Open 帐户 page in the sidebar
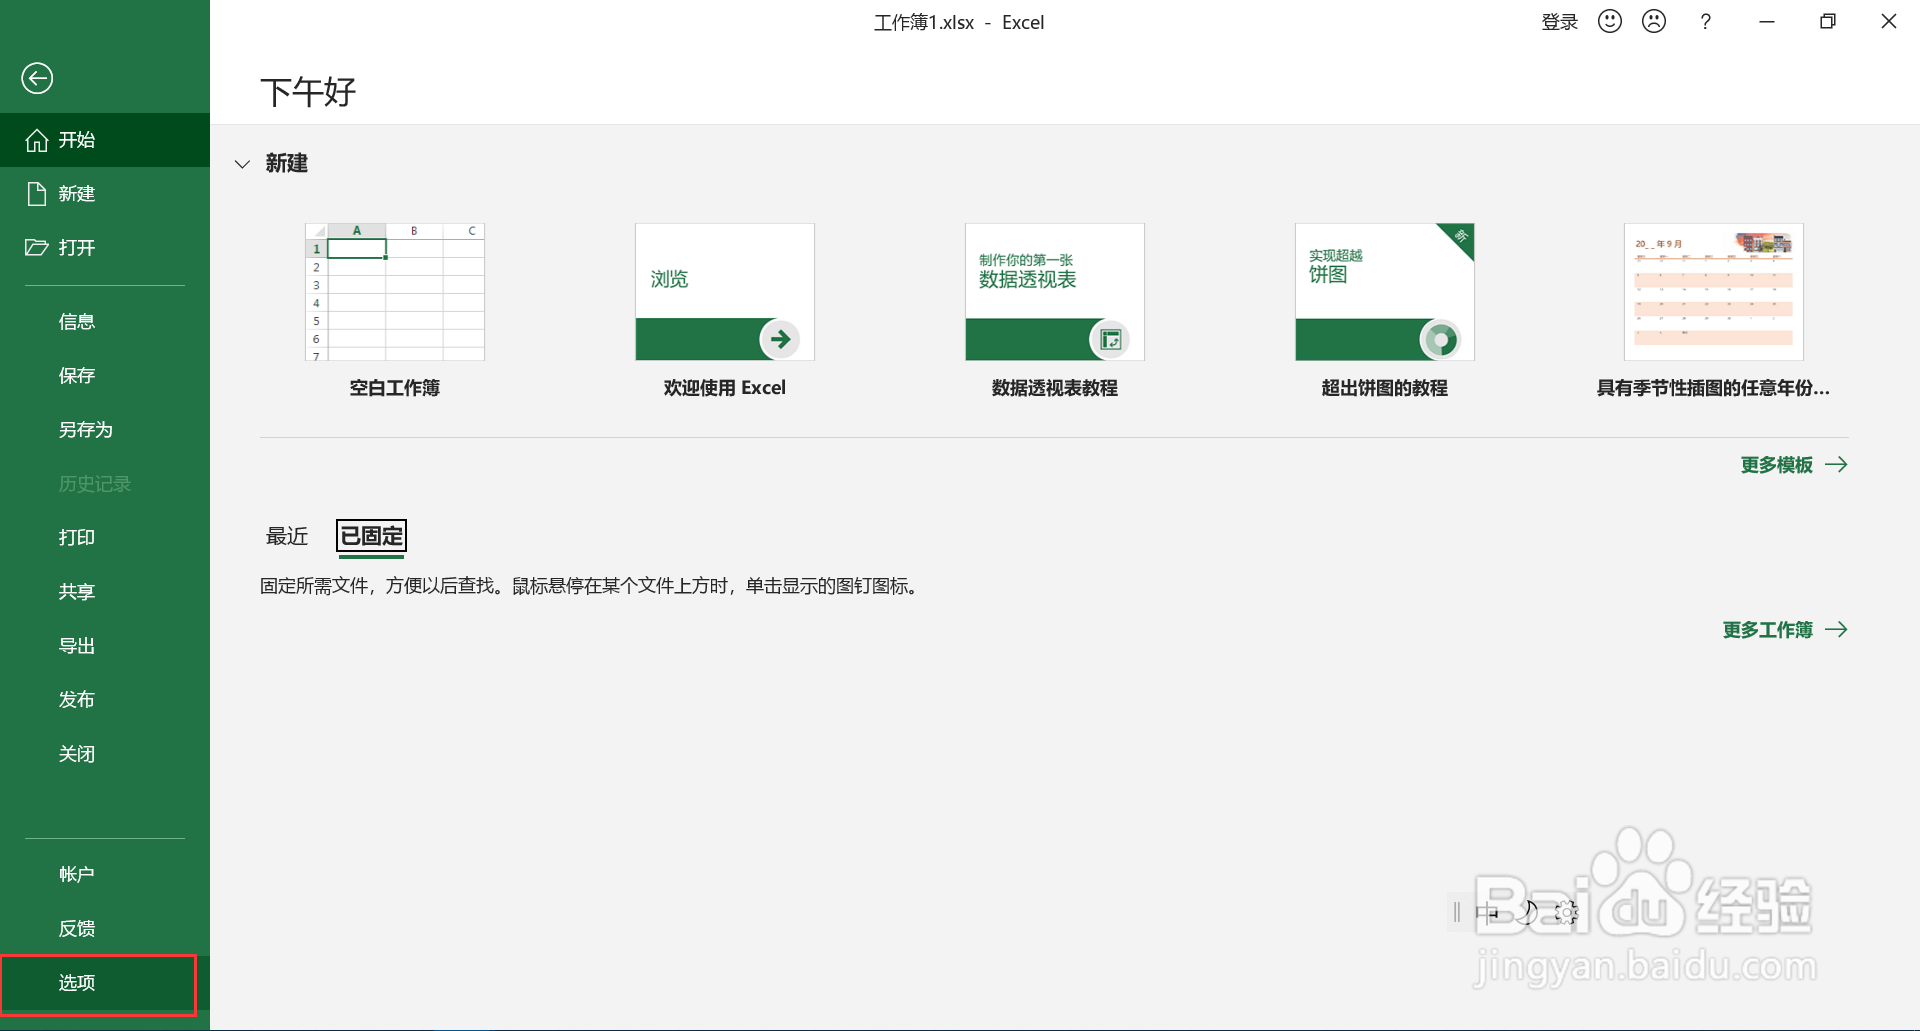The image size is (1920, 1031). [x=77, y=875]
